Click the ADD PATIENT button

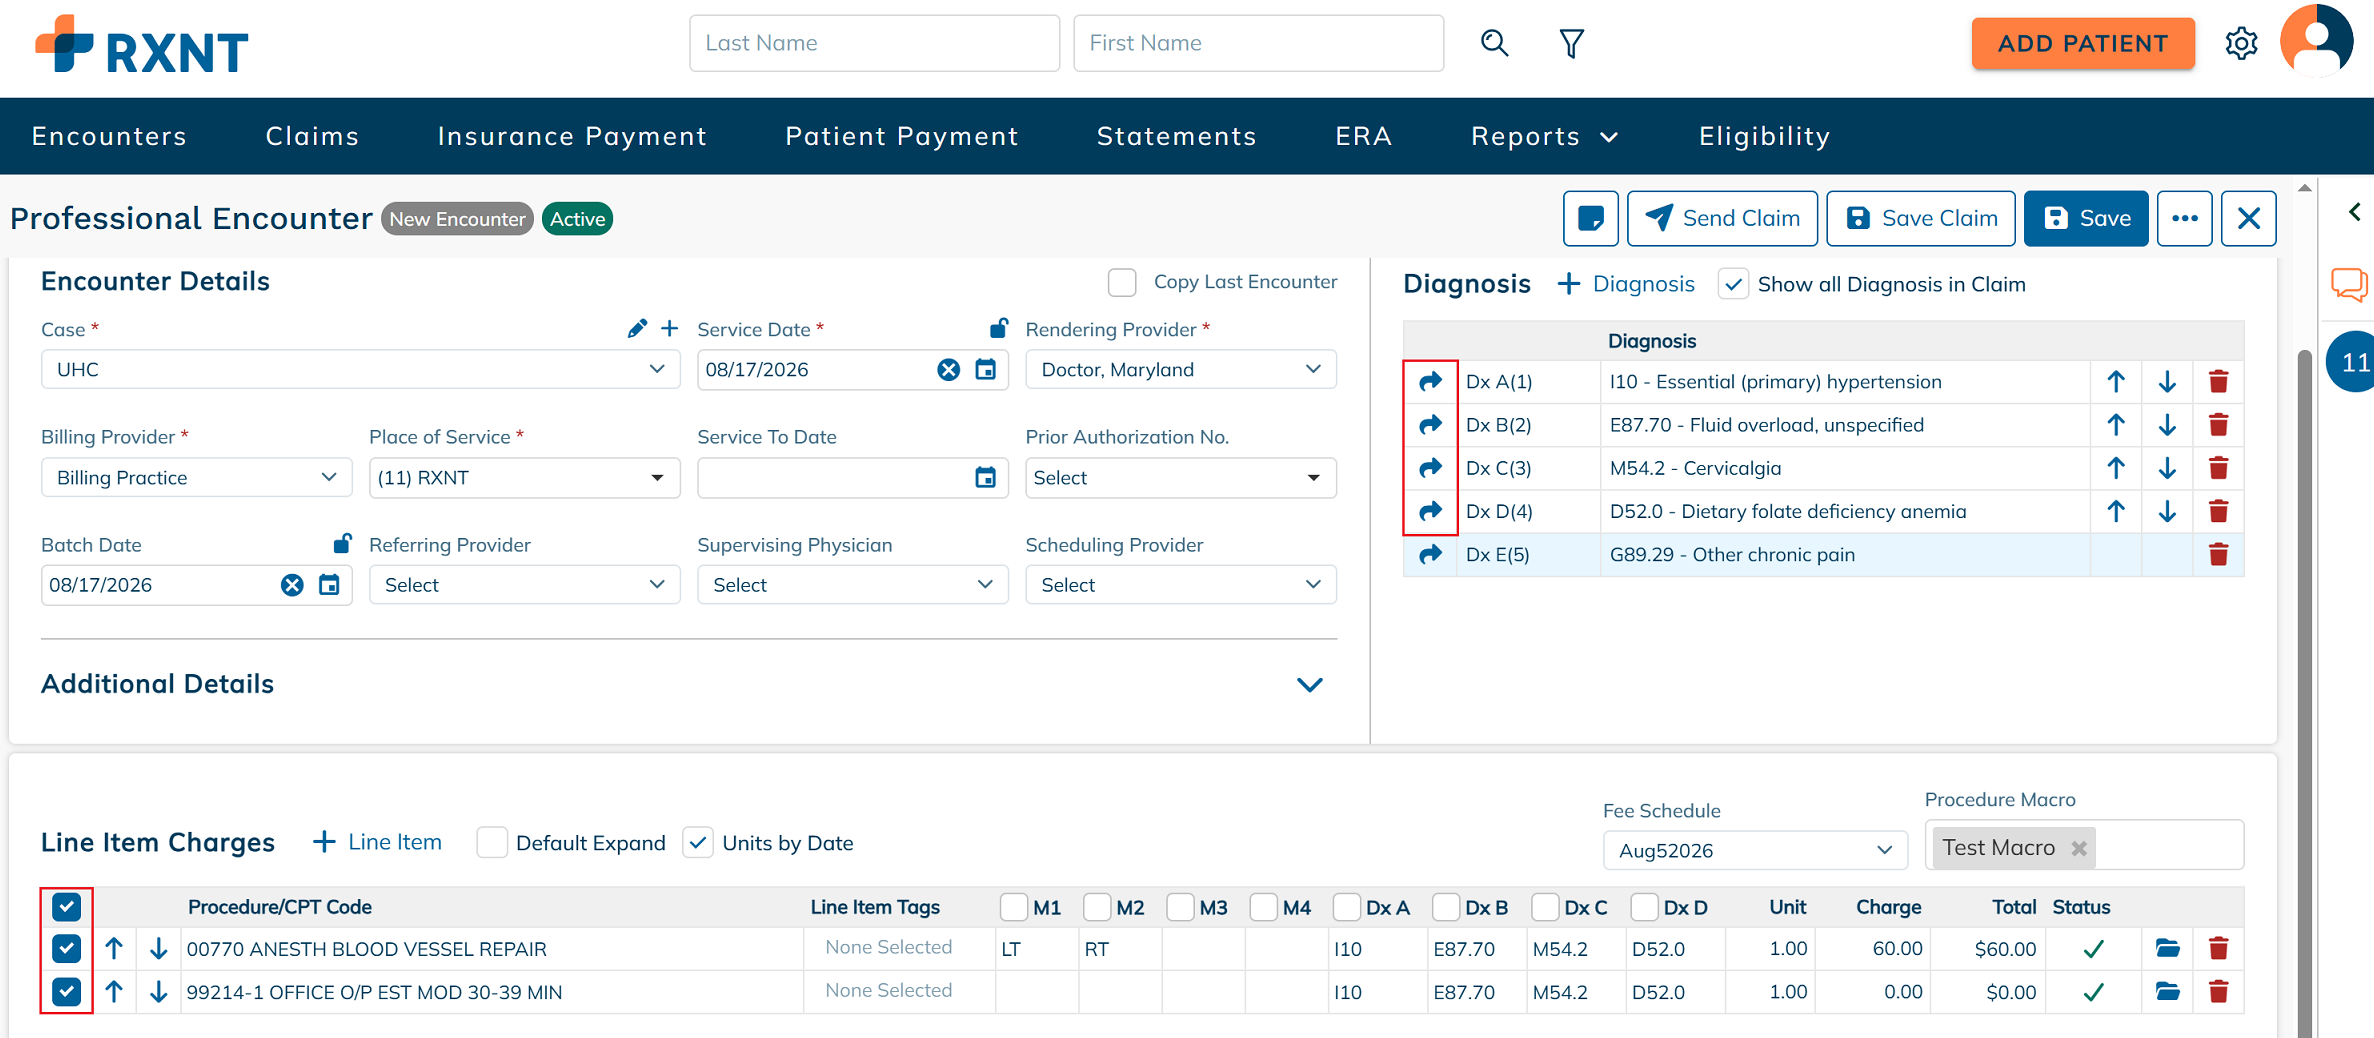pyautogui.click(x=2083, y=43)
